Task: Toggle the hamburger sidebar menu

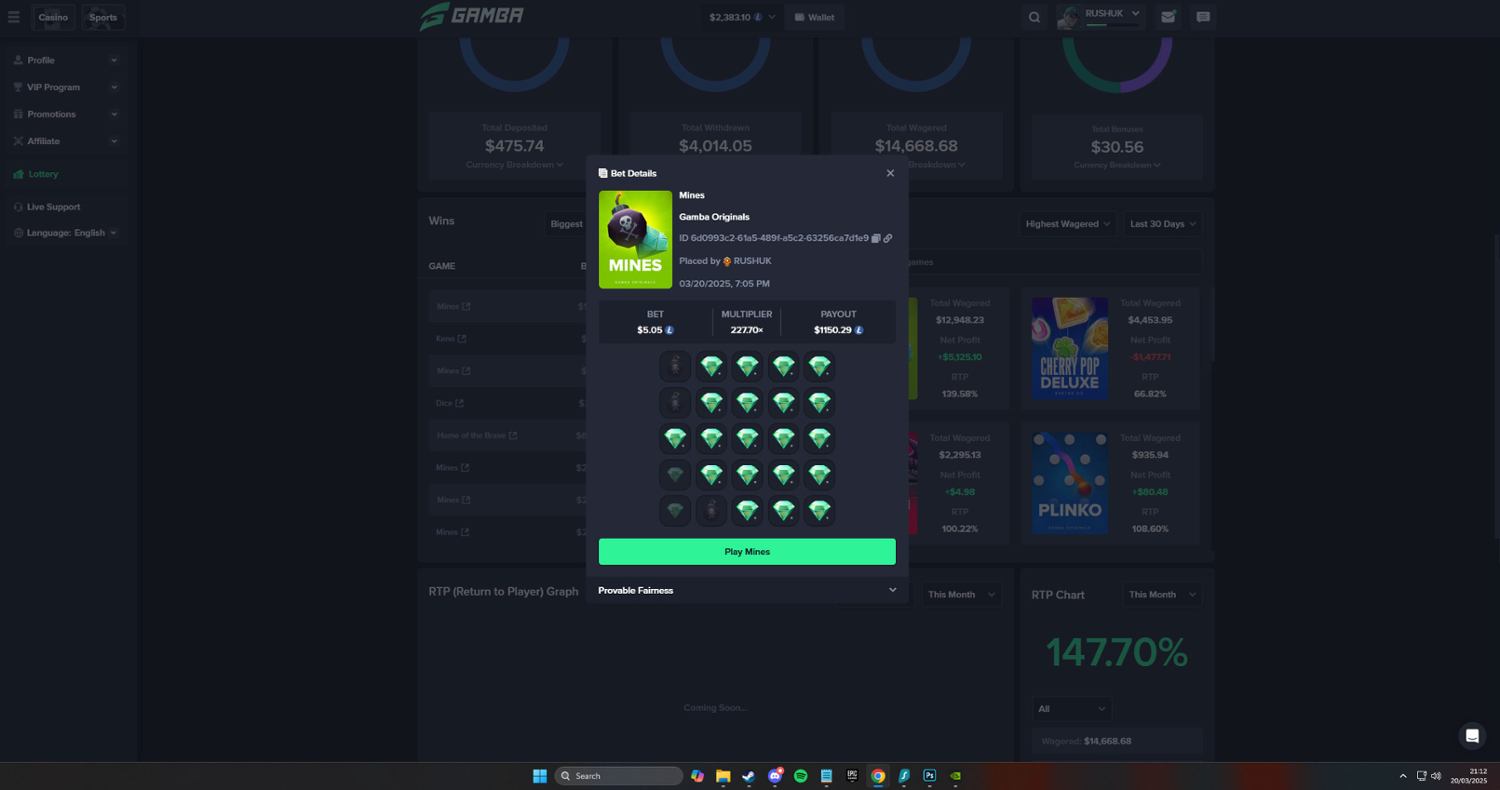Action: [14, 17]
